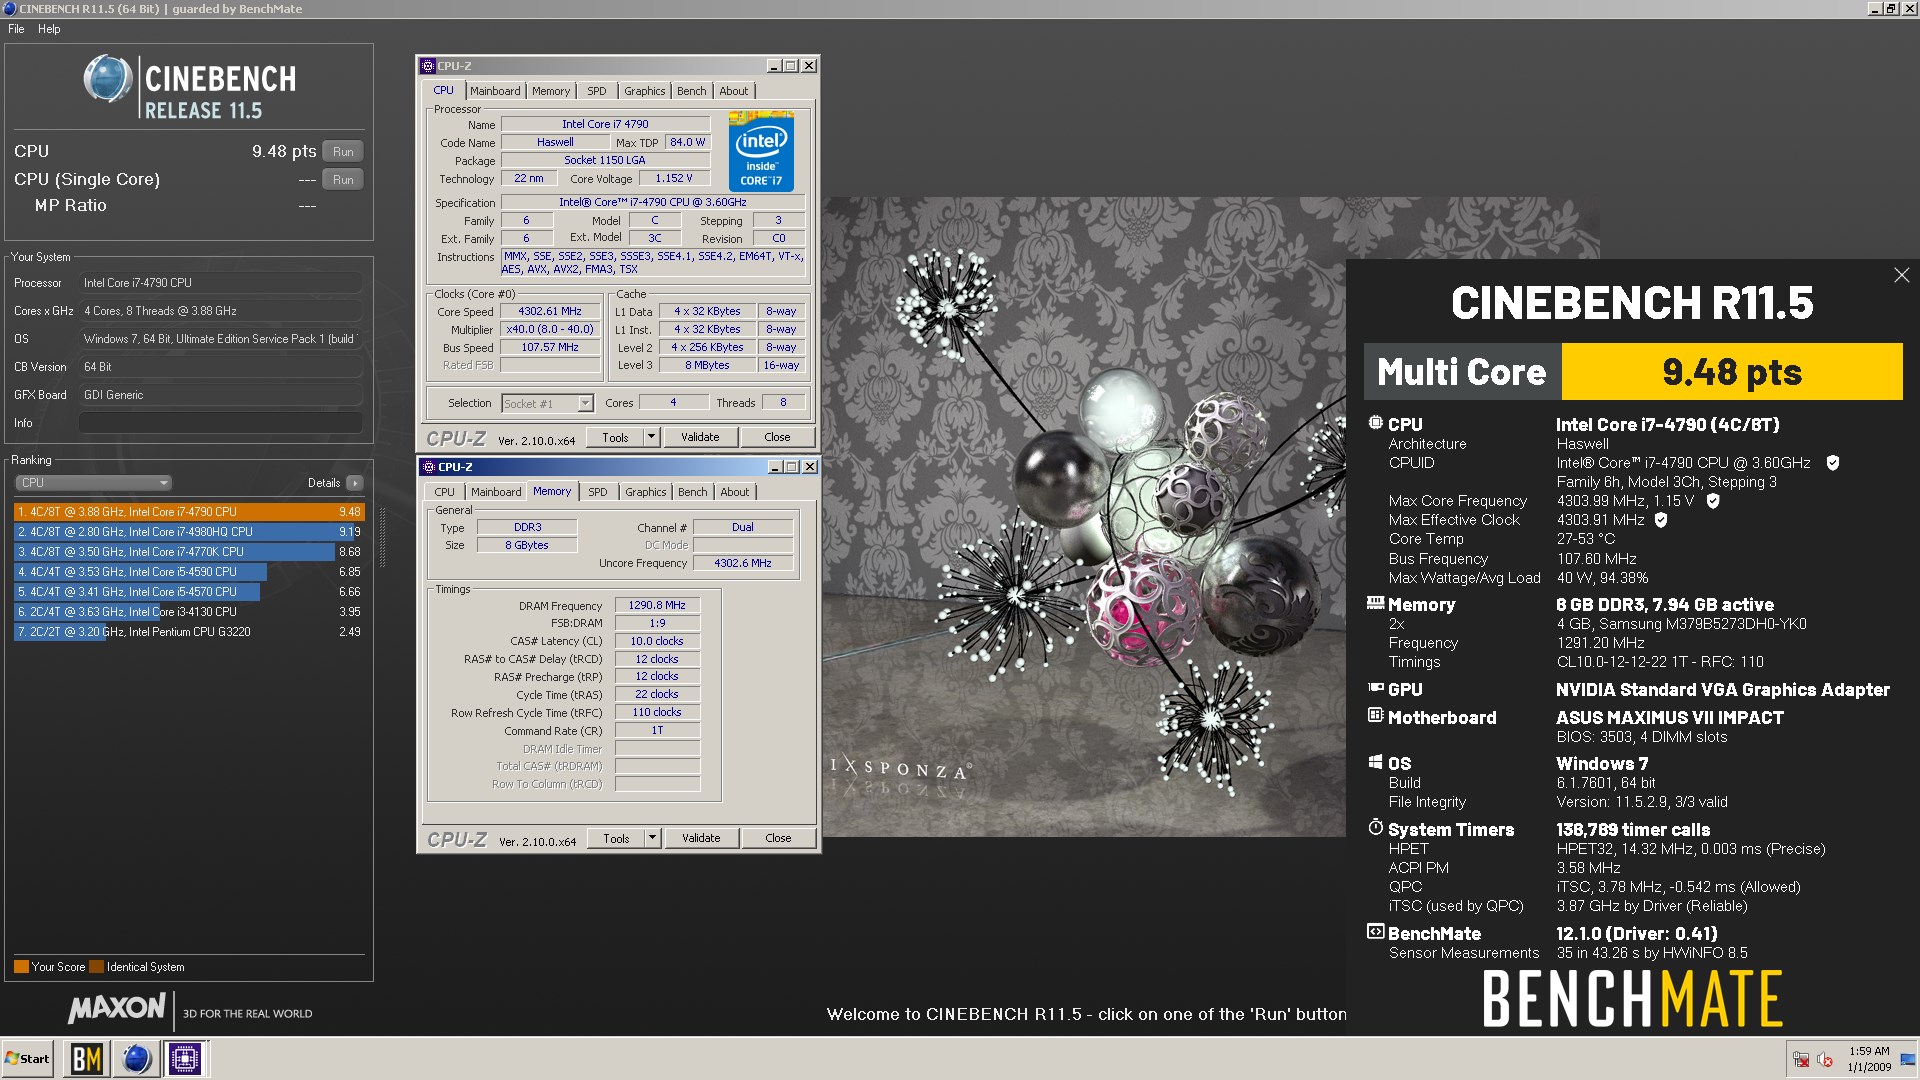
Task: Run the CPU Single Core benchmark
Action: tap(343, 180)
